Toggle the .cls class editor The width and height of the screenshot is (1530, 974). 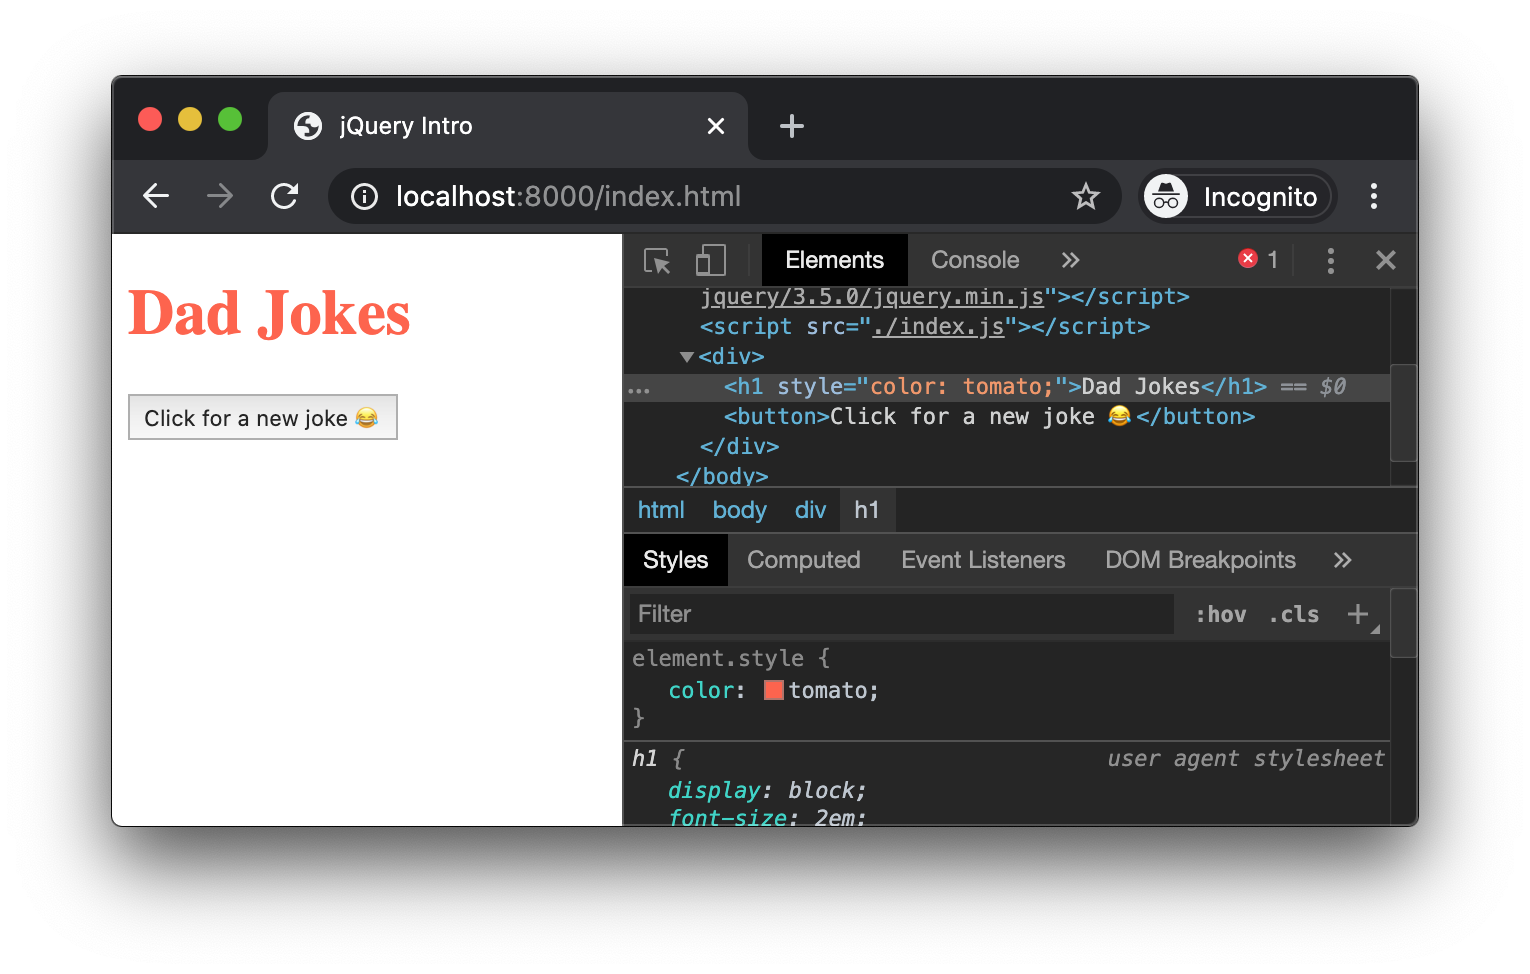(1292, 614)
